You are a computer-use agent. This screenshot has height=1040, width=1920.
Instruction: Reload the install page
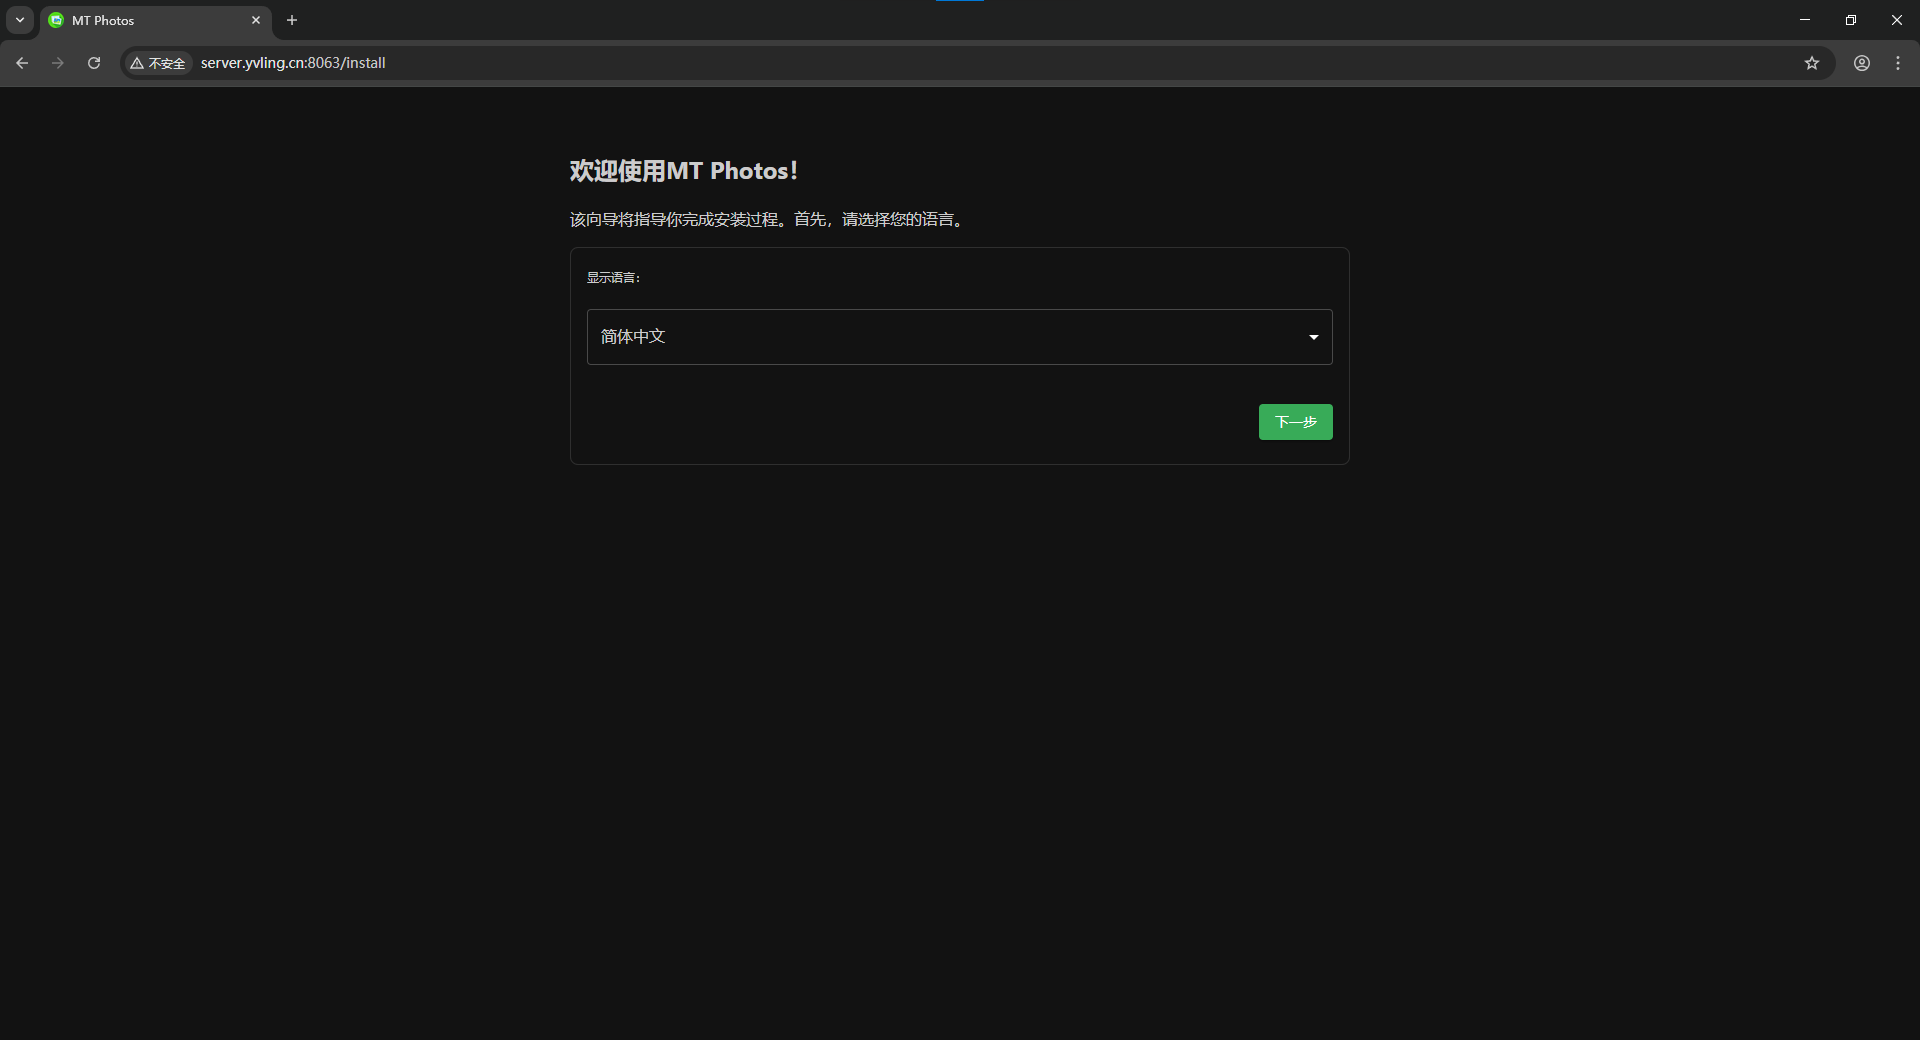(94, 63)
